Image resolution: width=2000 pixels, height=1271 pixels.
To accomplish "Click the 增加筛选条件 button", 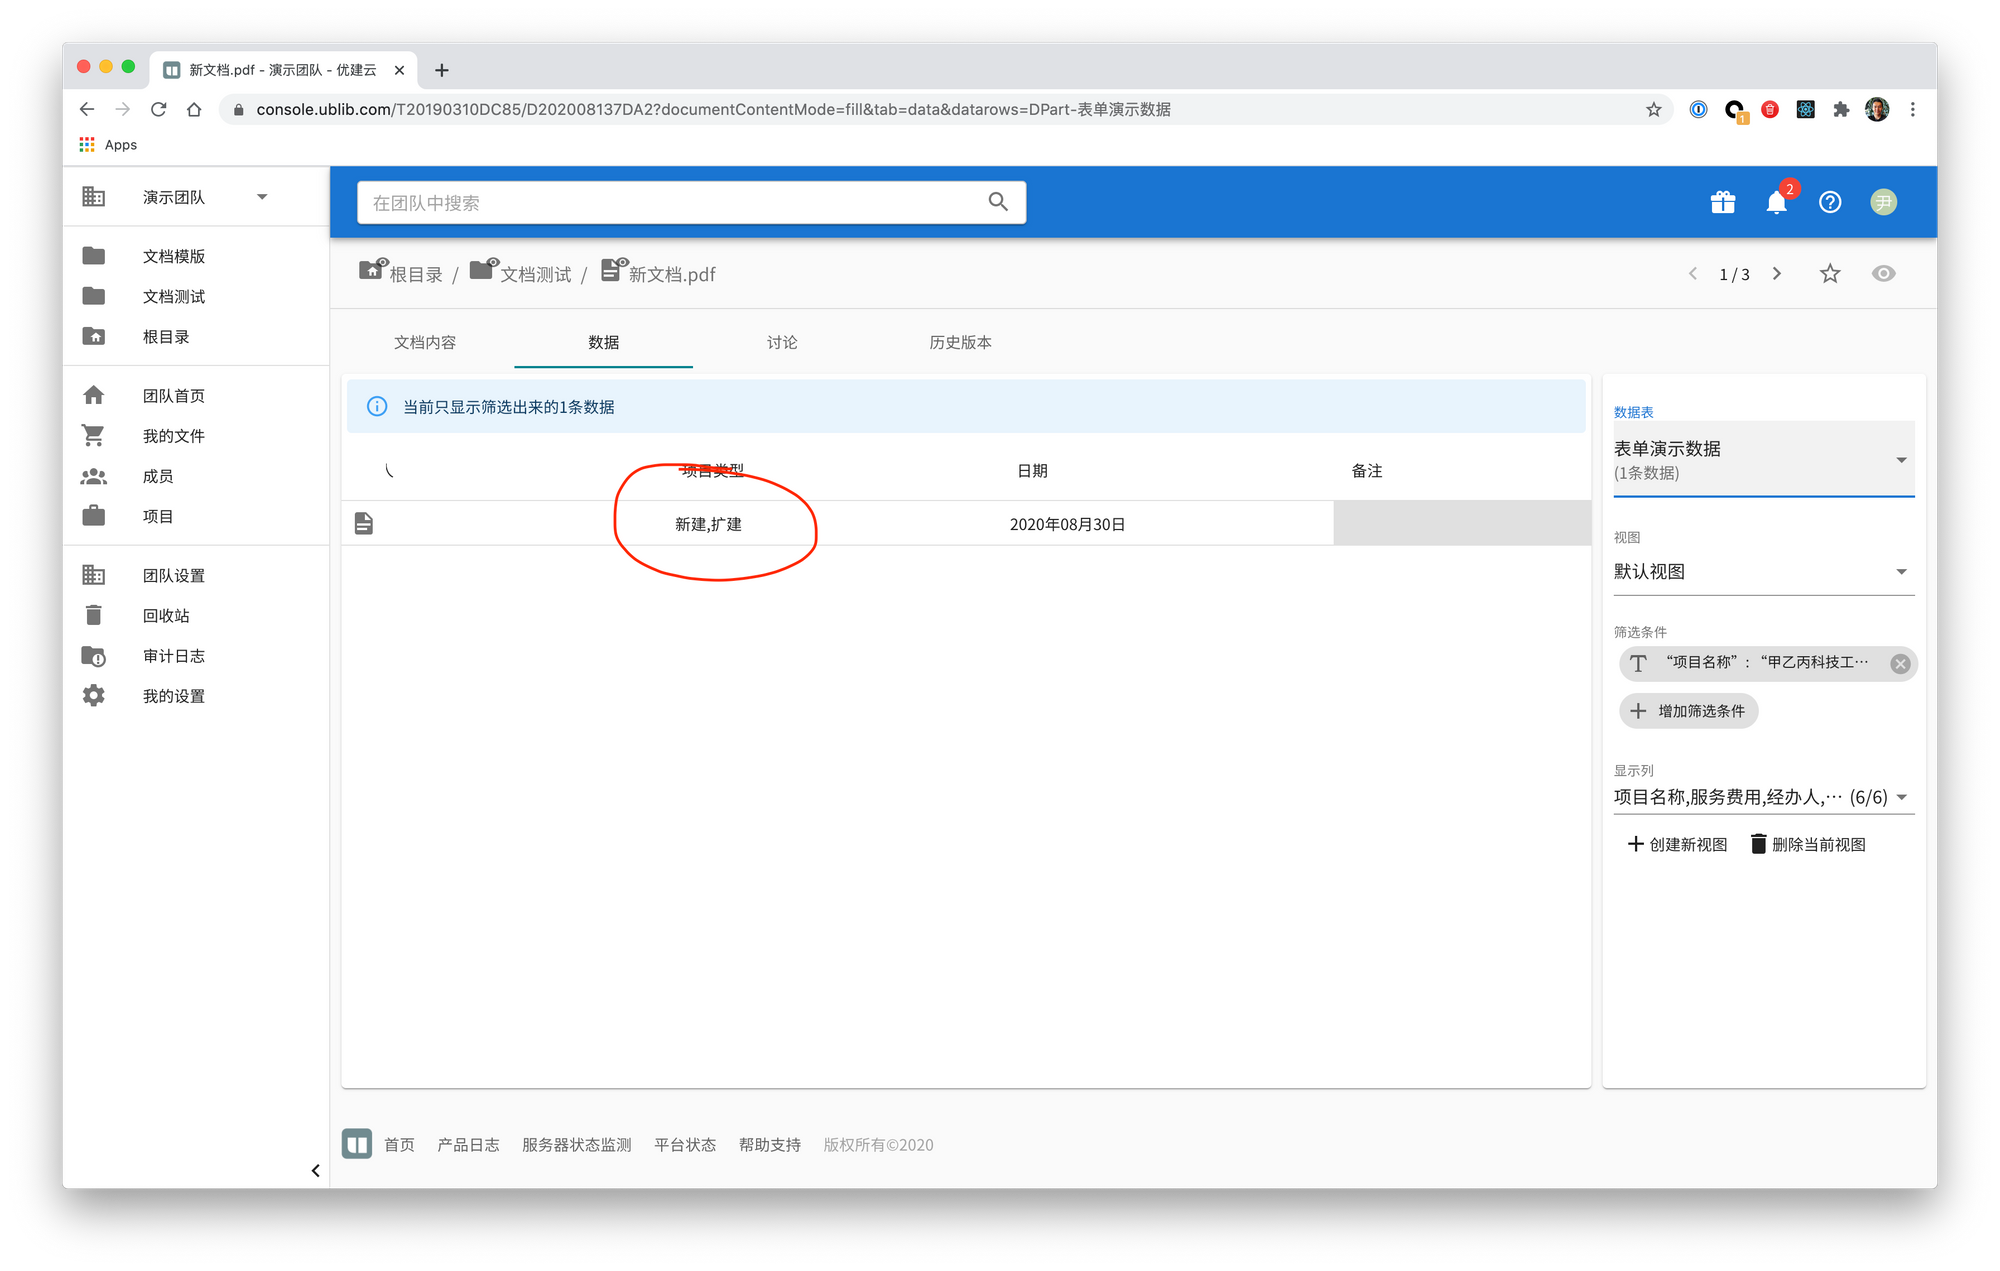I will pos(1688,711).
